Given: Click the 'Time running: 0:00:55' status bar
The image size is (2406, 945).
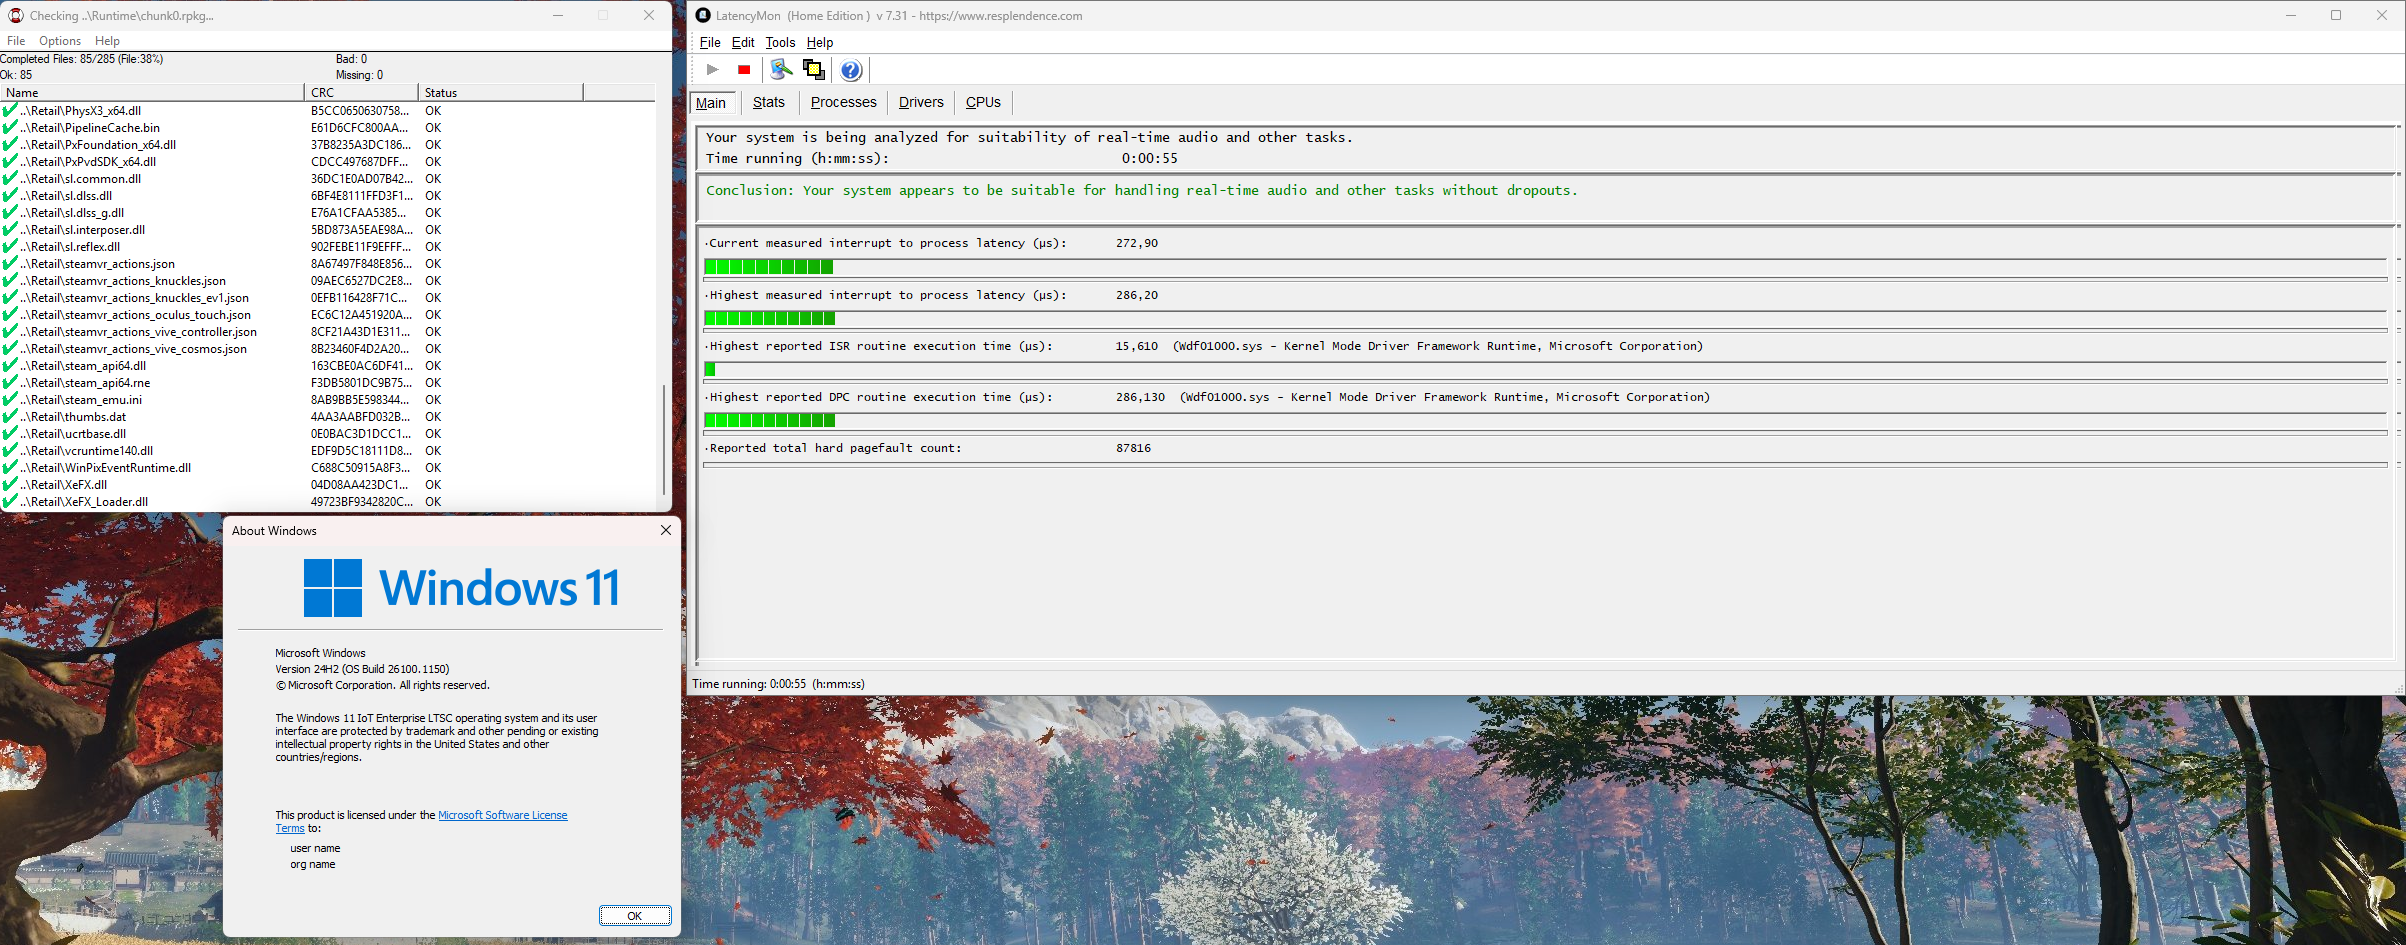Looking at the screenshot, I should (x=778, y=684).
